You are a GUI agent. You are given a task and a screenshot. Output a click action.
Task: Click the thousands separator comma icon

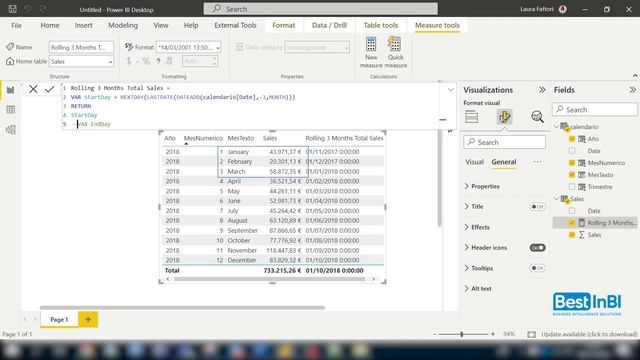pos(158,61)
